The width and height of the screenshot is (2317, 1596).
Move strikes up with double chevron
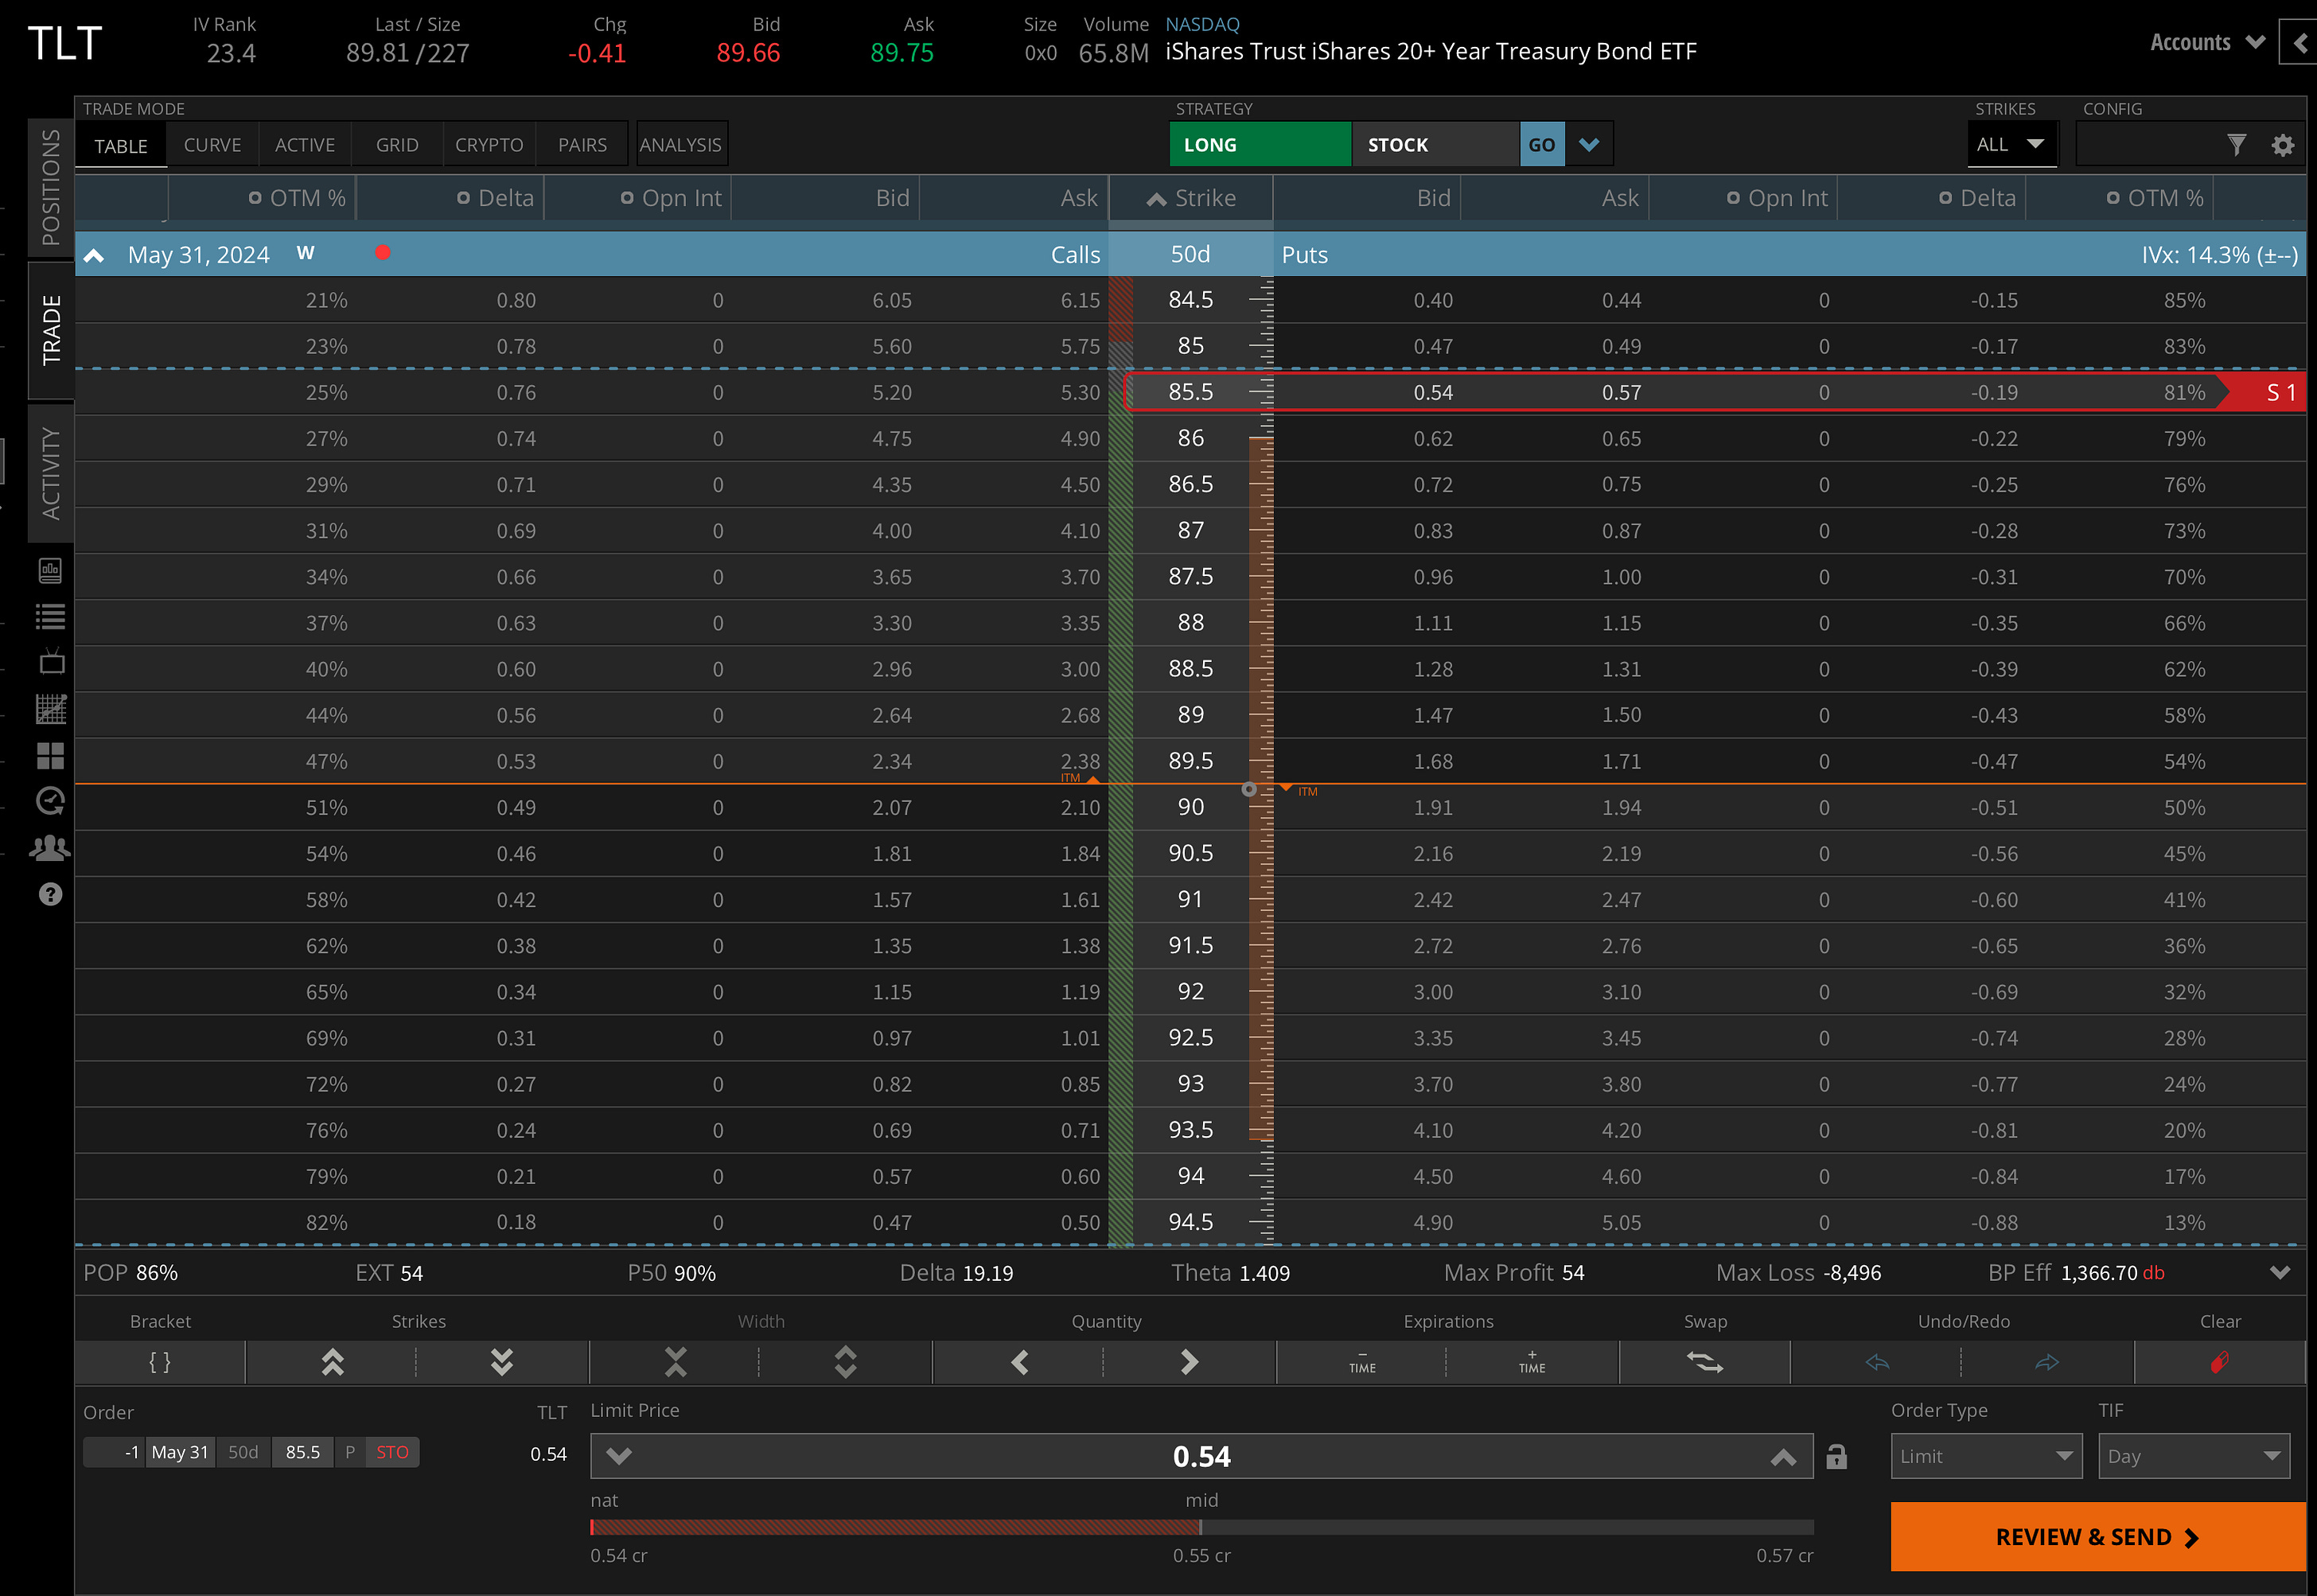coord(332,1362)
